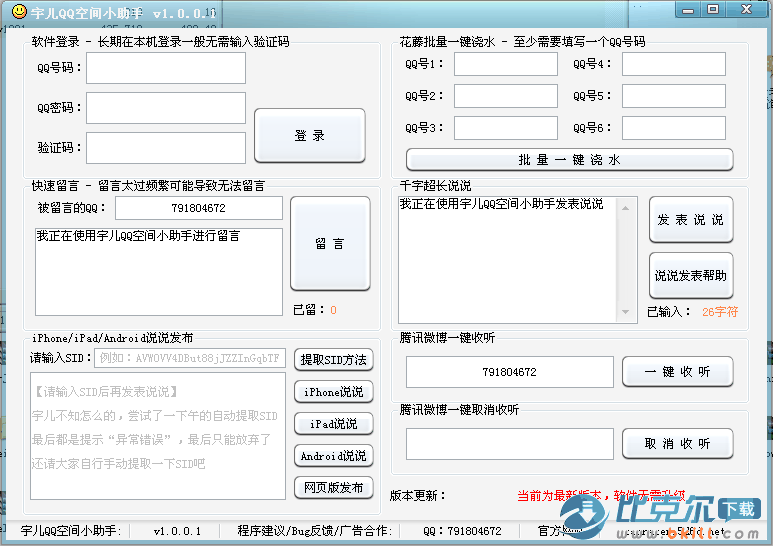This screenshot has height=546, width=773.
Task: Click inside the 留言 message text area
Action: [159, 272]
